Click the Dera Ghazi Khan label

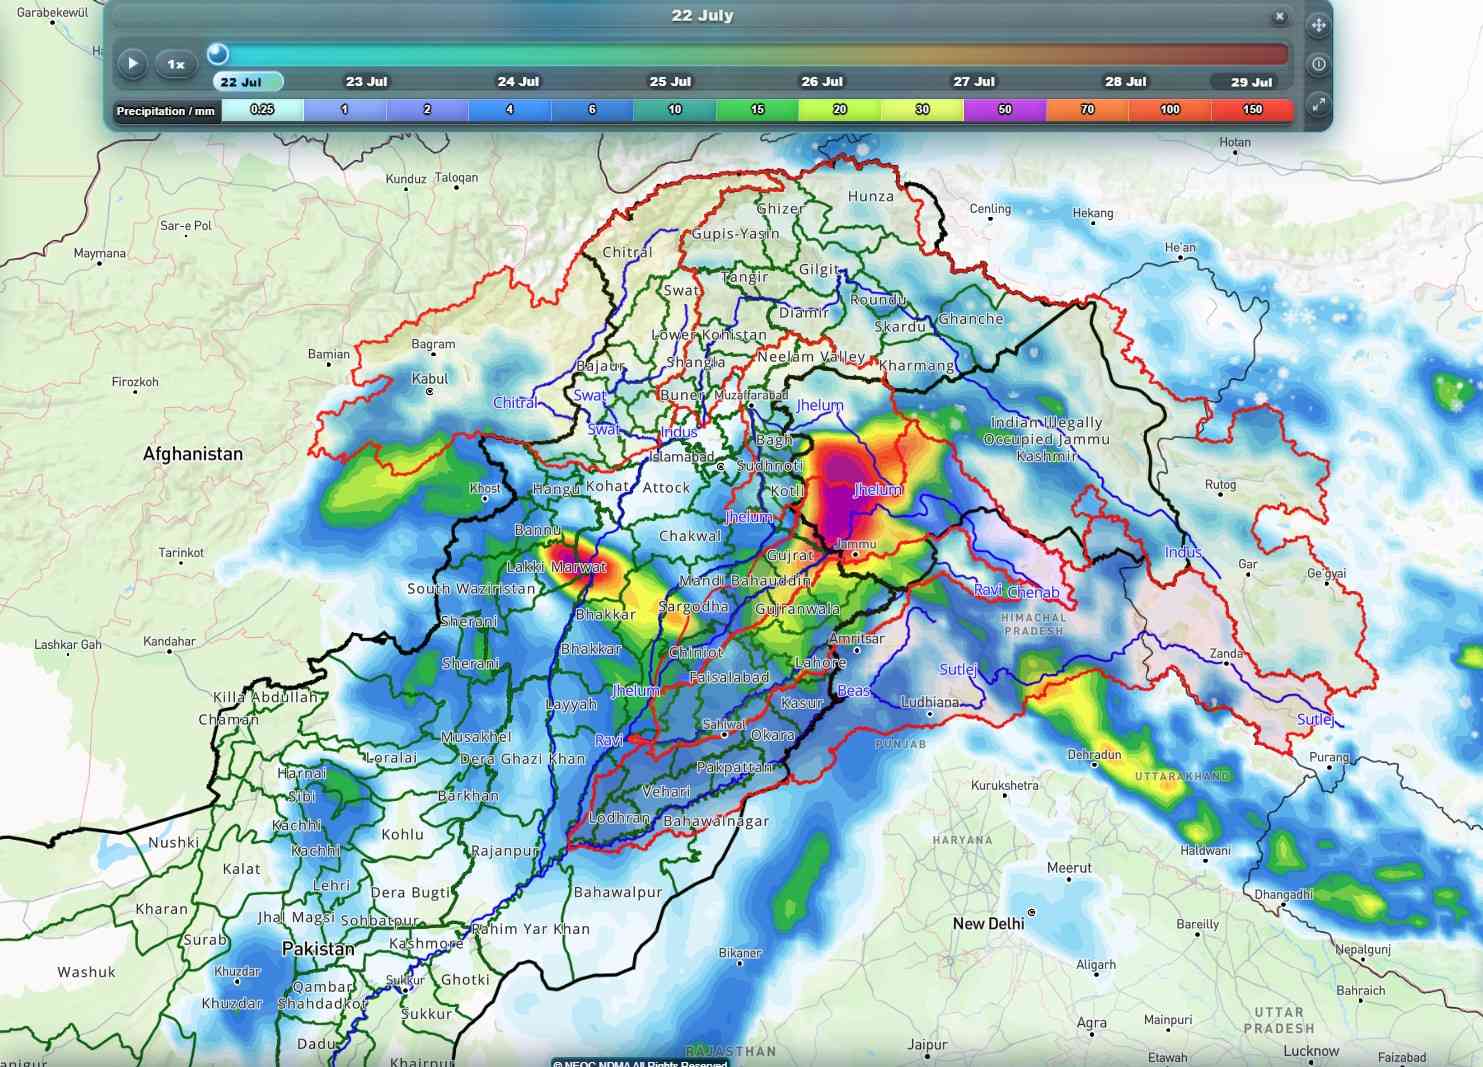pos(523,759)
